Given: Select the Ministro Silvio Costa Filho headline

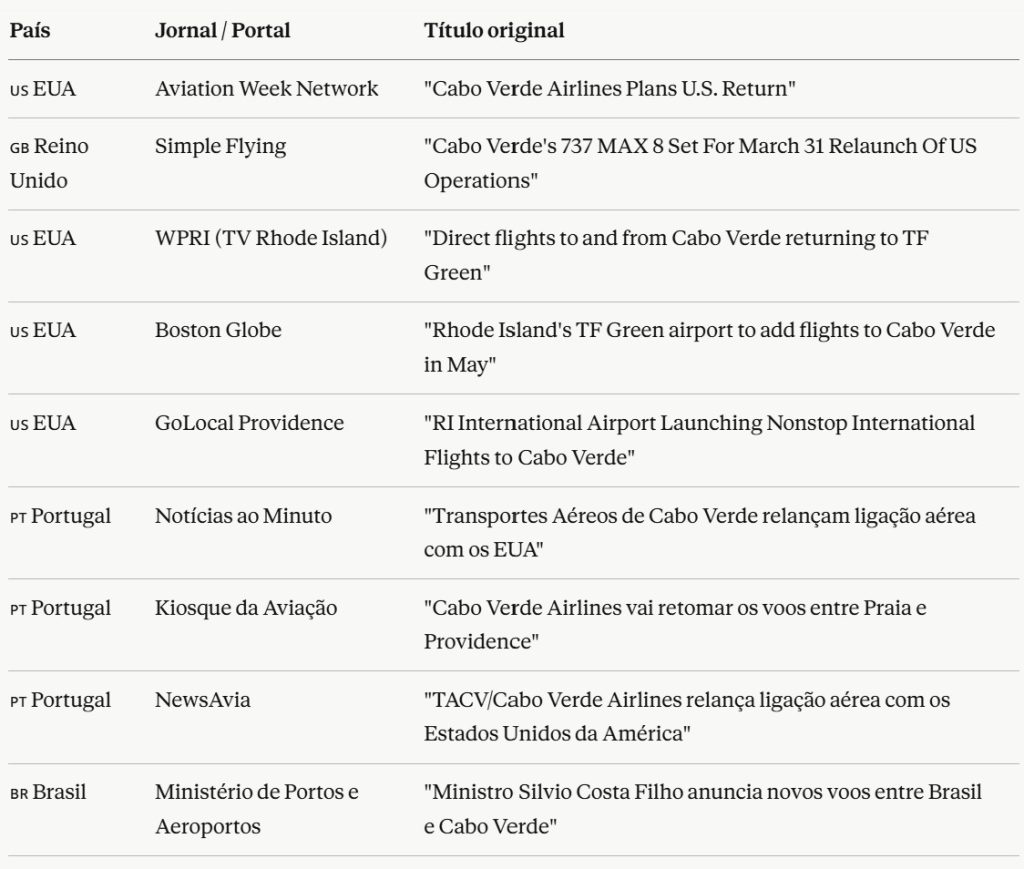Looking at the screenshot, I should tap(703, 809).
